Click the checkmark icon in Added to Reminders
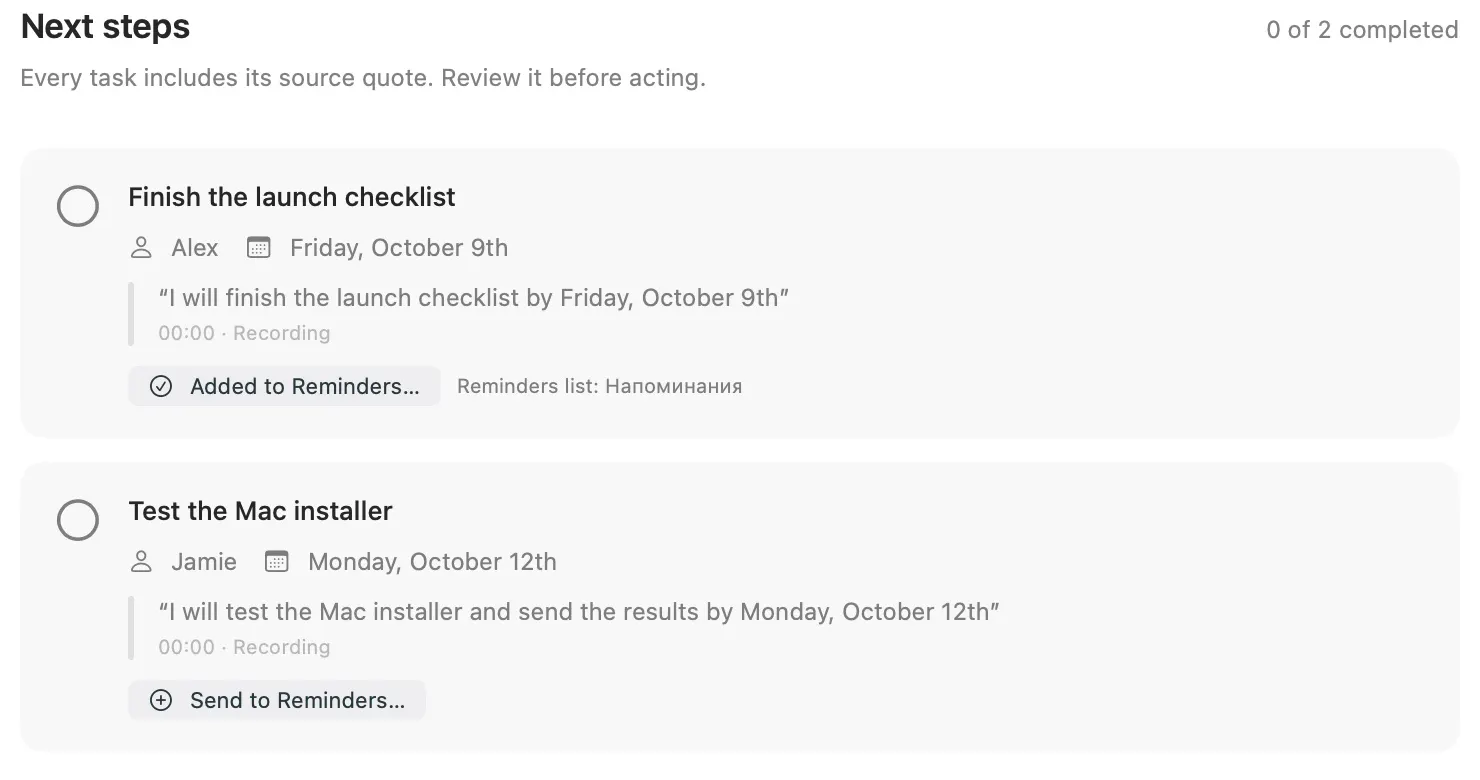Screen dimensions: 1480x780 tap(161, 387)
